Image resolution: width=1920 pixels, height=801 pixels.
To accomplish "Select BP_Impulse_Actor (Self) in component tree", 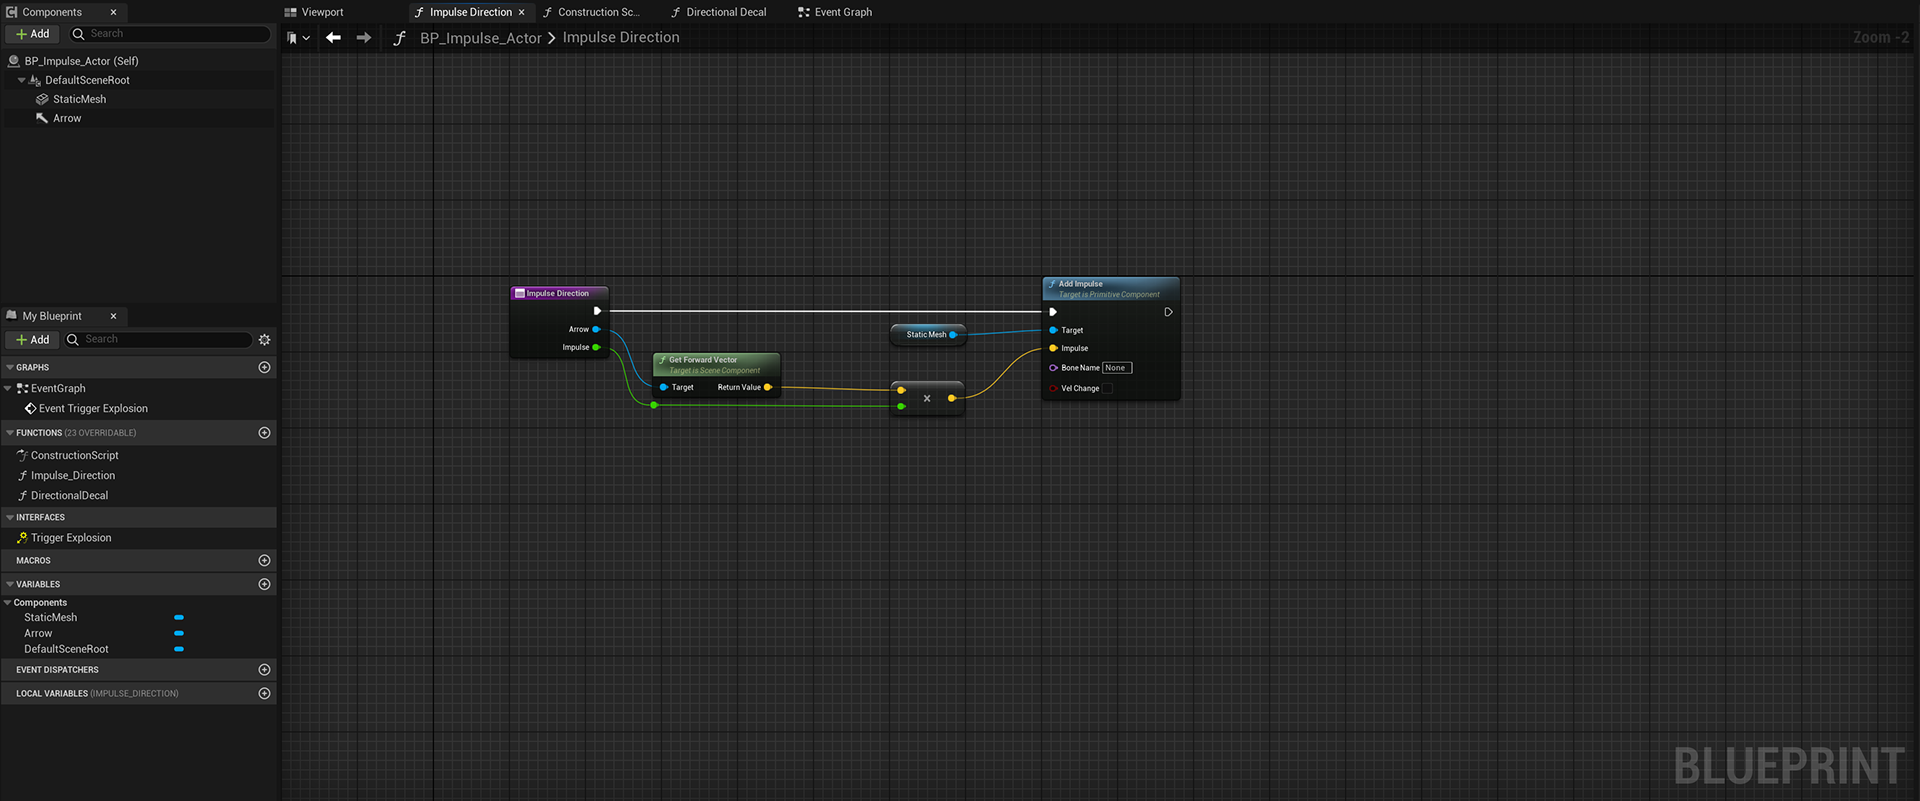I will point(81,61).
